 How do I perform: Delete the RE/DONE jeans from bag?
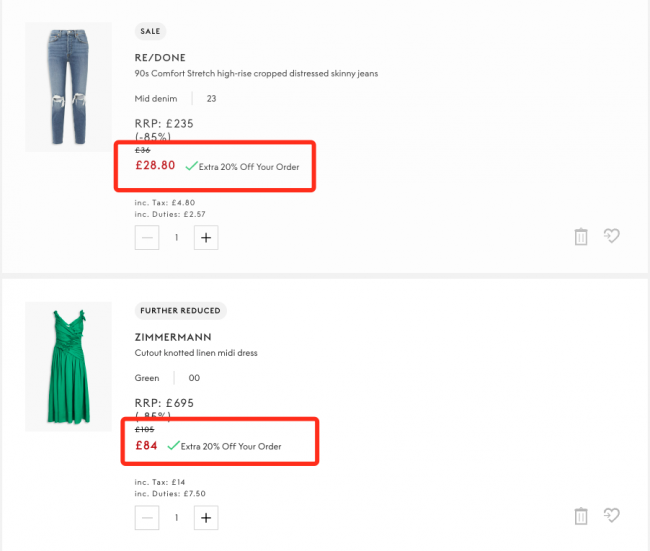(580, 237)
